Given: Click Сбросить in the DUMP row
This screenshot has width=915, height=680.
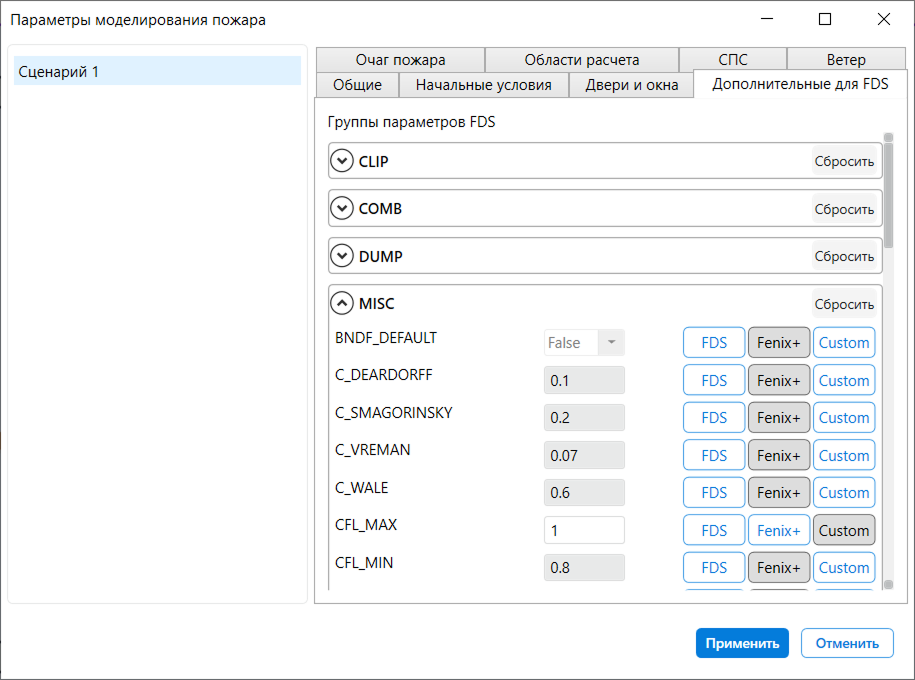Looking at the screenshot, I should pos(844,256).
